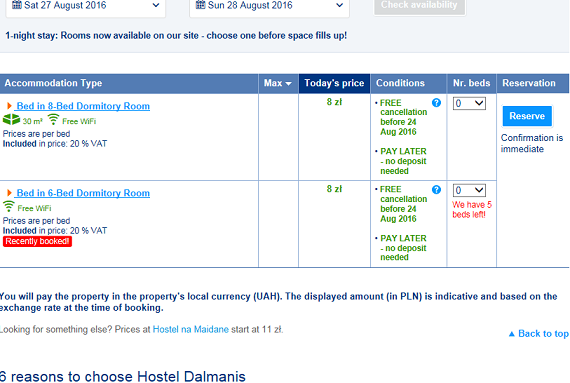Open beds number dropdown for 6-Bed room
570x383 pixels.
coord(469,190)
